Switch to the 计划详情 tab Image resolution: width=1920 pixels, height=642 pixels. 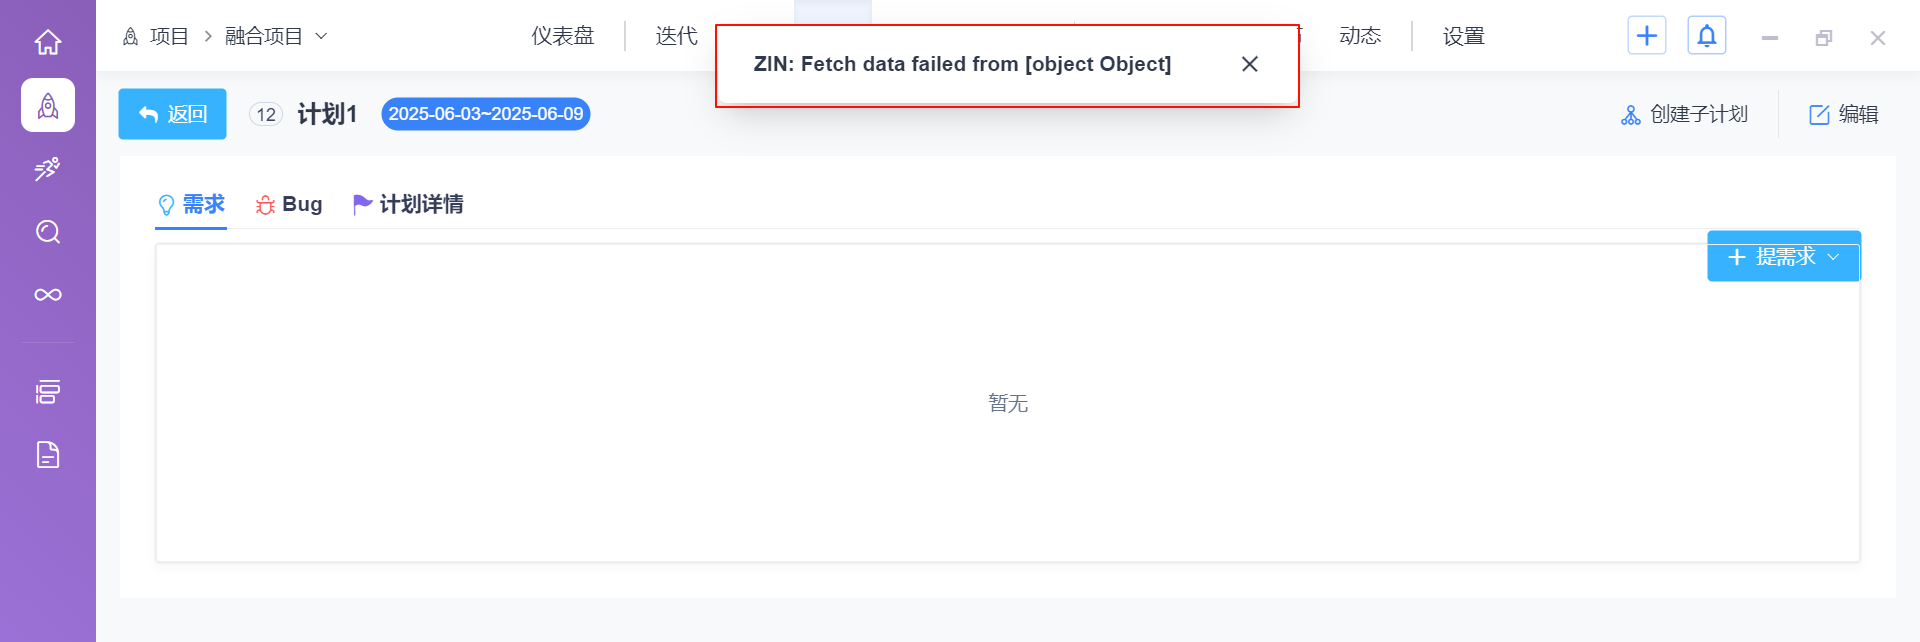click(x=408, y=204)
